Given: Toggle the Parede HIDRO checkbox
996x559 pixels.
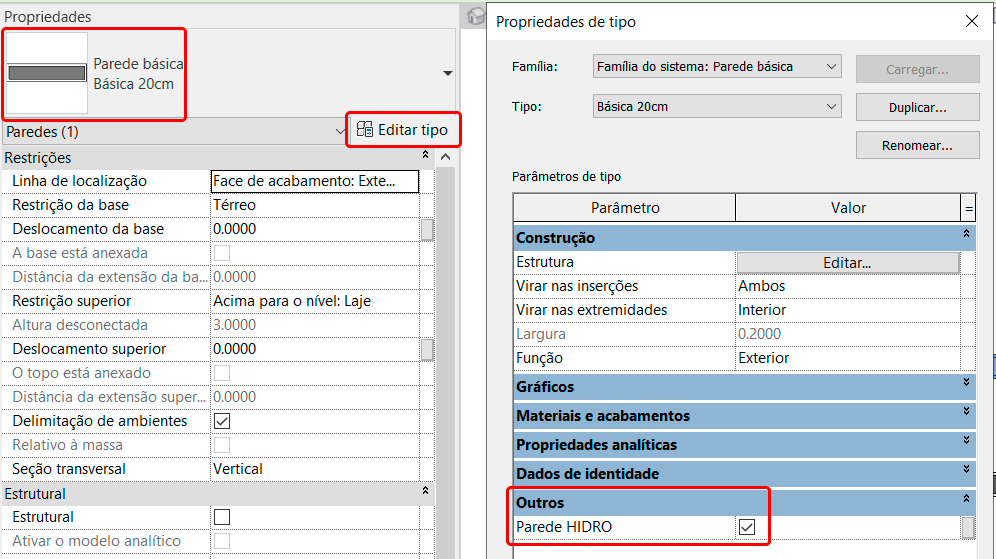Looking at the screenshot, I should (x=746, y=527).
